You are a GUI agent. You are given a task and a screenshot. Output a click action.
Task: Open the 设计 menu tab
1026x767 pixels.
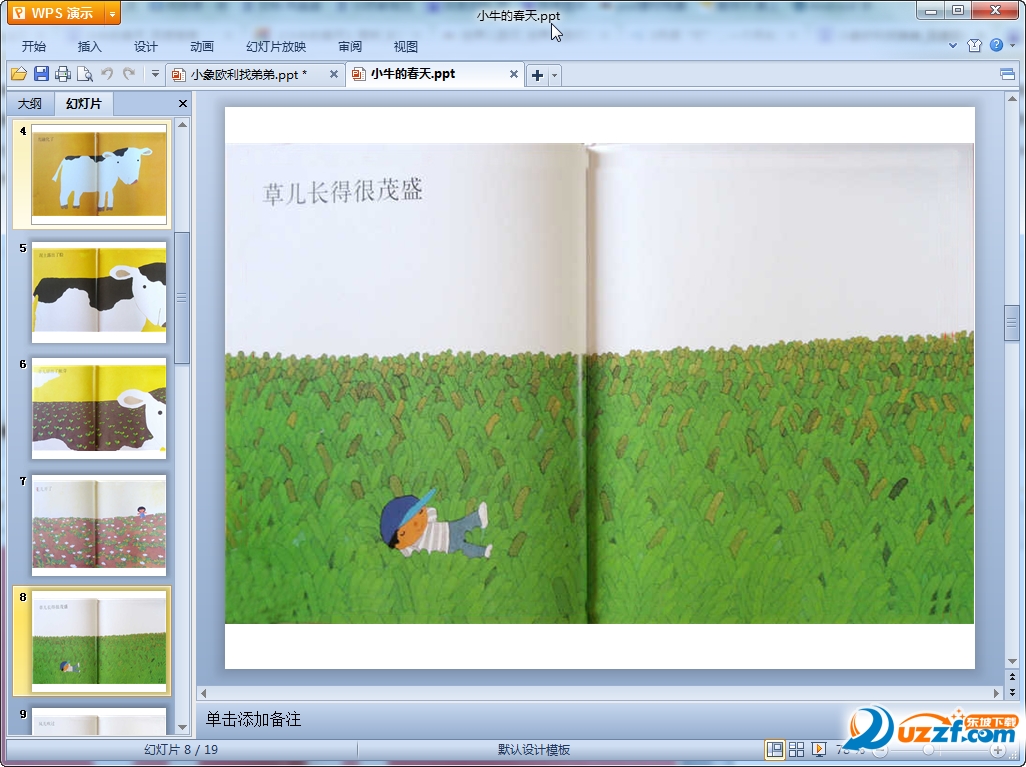pyautogui.click(x=146, y=46)
